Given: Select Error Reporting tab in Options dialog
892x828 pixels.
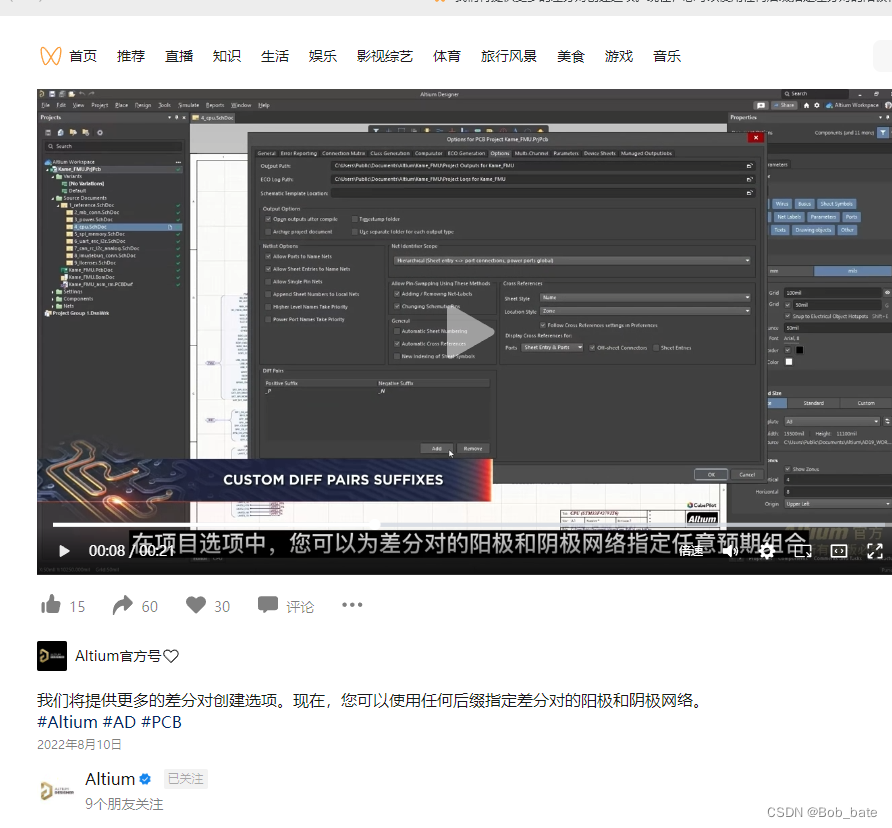Looking at the screenshot, I should [x=299, y=153].
